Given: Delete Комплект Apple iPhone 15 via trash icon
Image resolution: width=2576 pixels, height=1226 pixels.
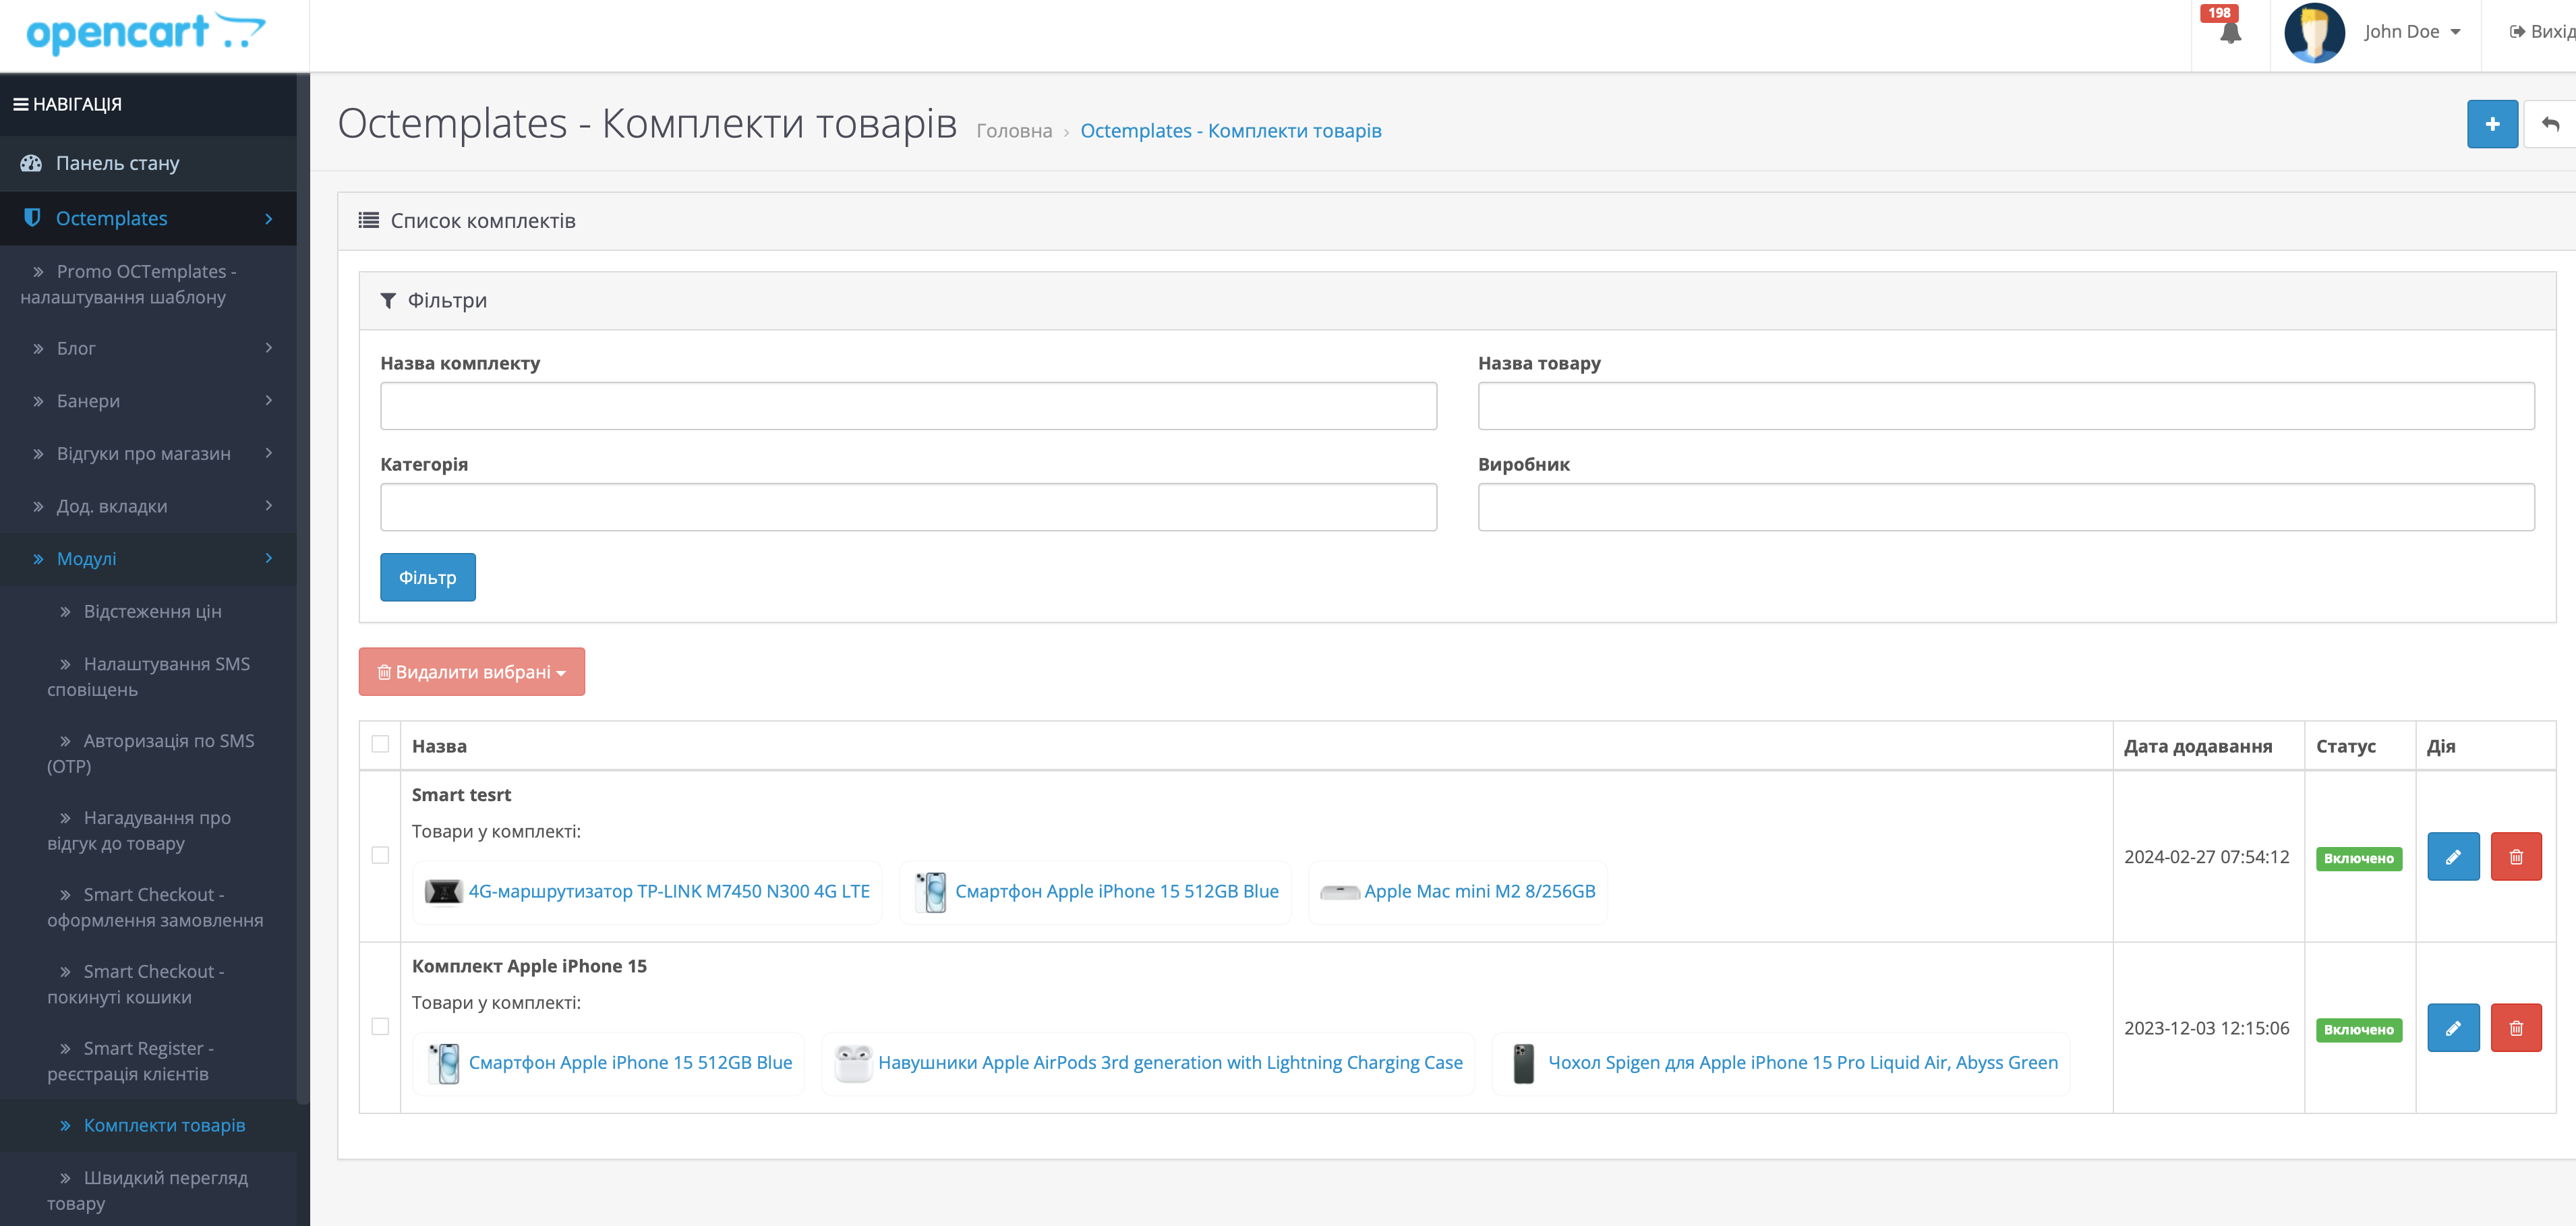Looking at the screenshot, I should pos(2515,1028).
